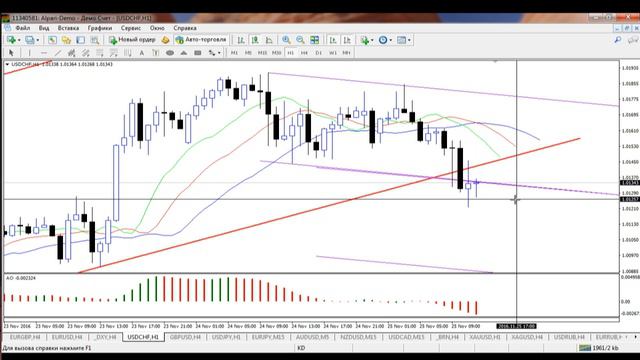Set timeframe to M15
The width and height of the screenshot is (640, 360).
point(262,53)
